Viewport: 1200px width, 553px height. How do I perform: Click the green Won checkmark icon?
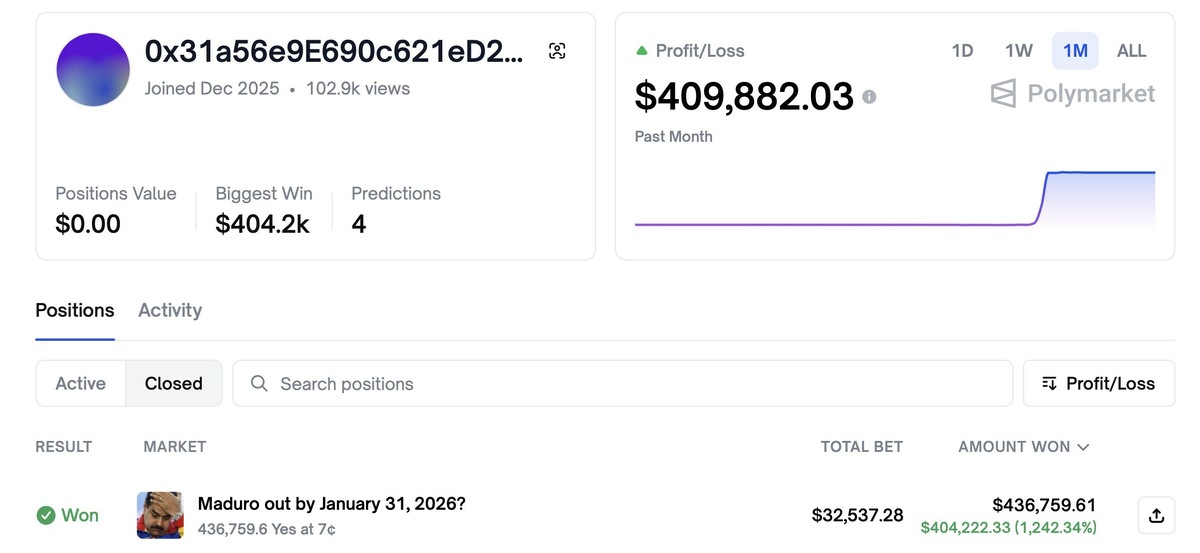46,515
